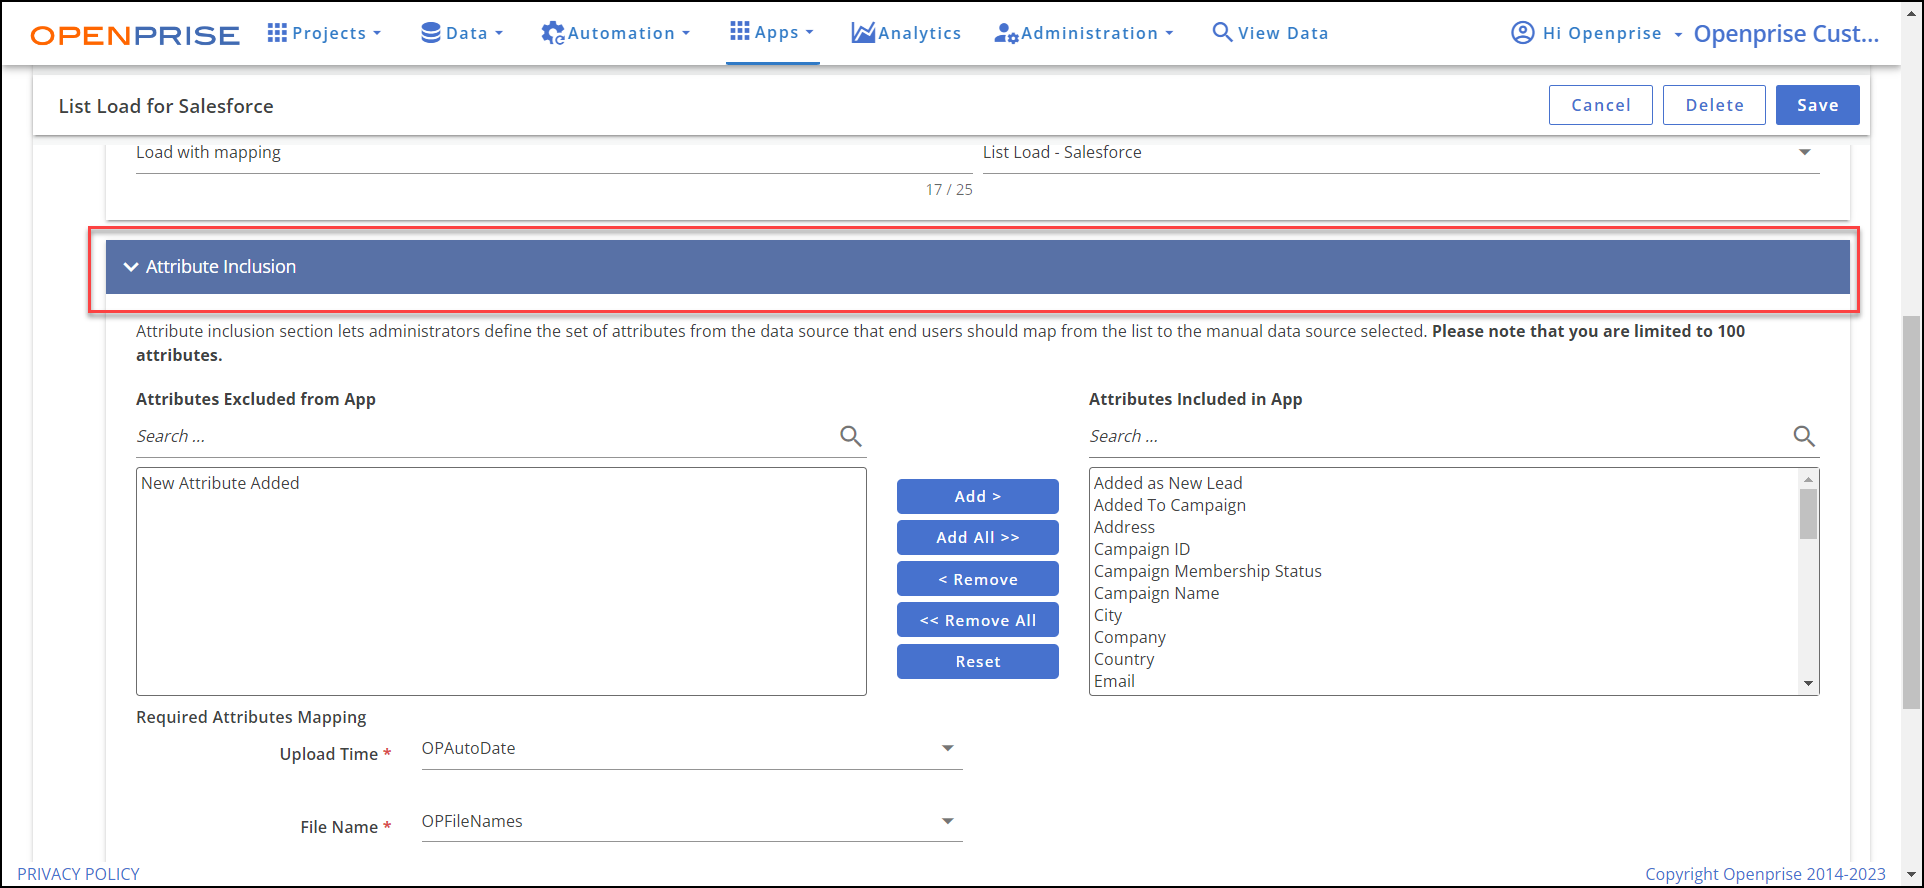Click the Openprise logo
The height and width of the screenshot is (888, 1924).
tap(135, 35)
